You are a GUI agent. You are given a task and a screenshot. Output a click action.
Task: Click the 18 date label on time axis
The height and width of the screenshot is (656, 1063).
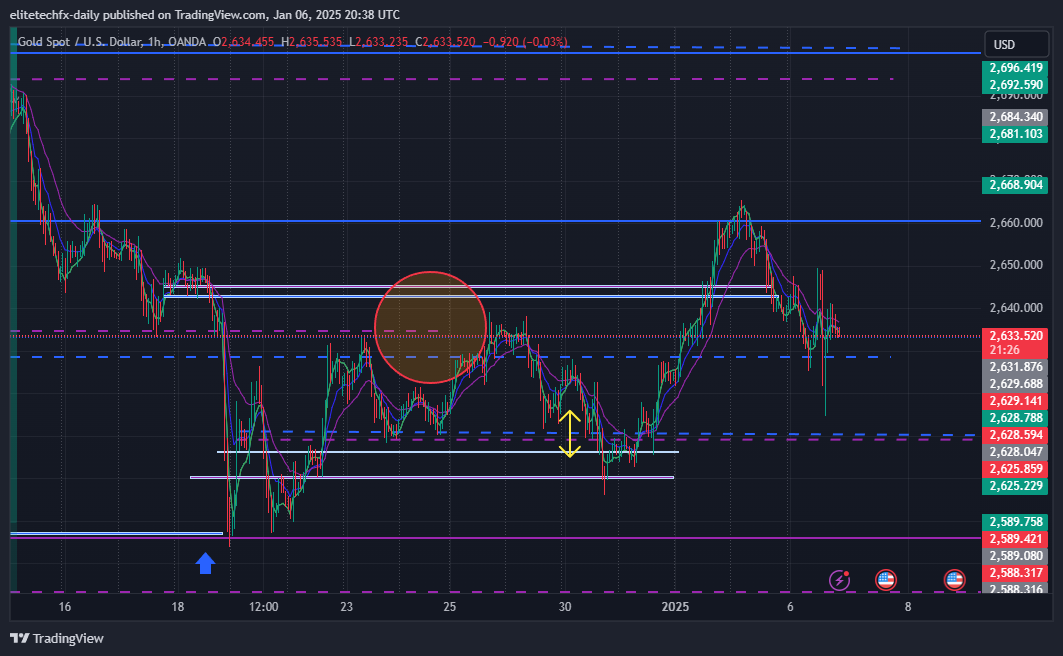177,607
